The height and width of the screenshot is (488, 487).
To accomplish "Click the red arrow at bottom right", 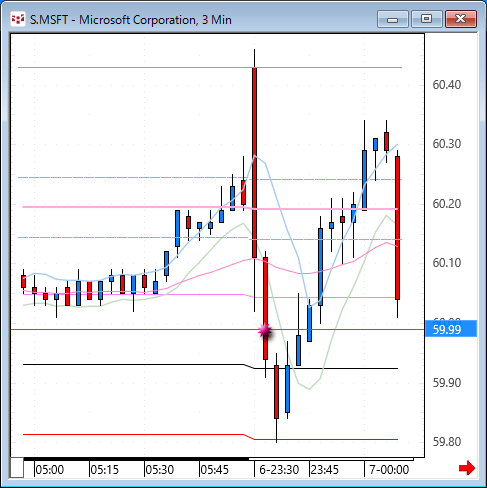I will tap(467, 468).
